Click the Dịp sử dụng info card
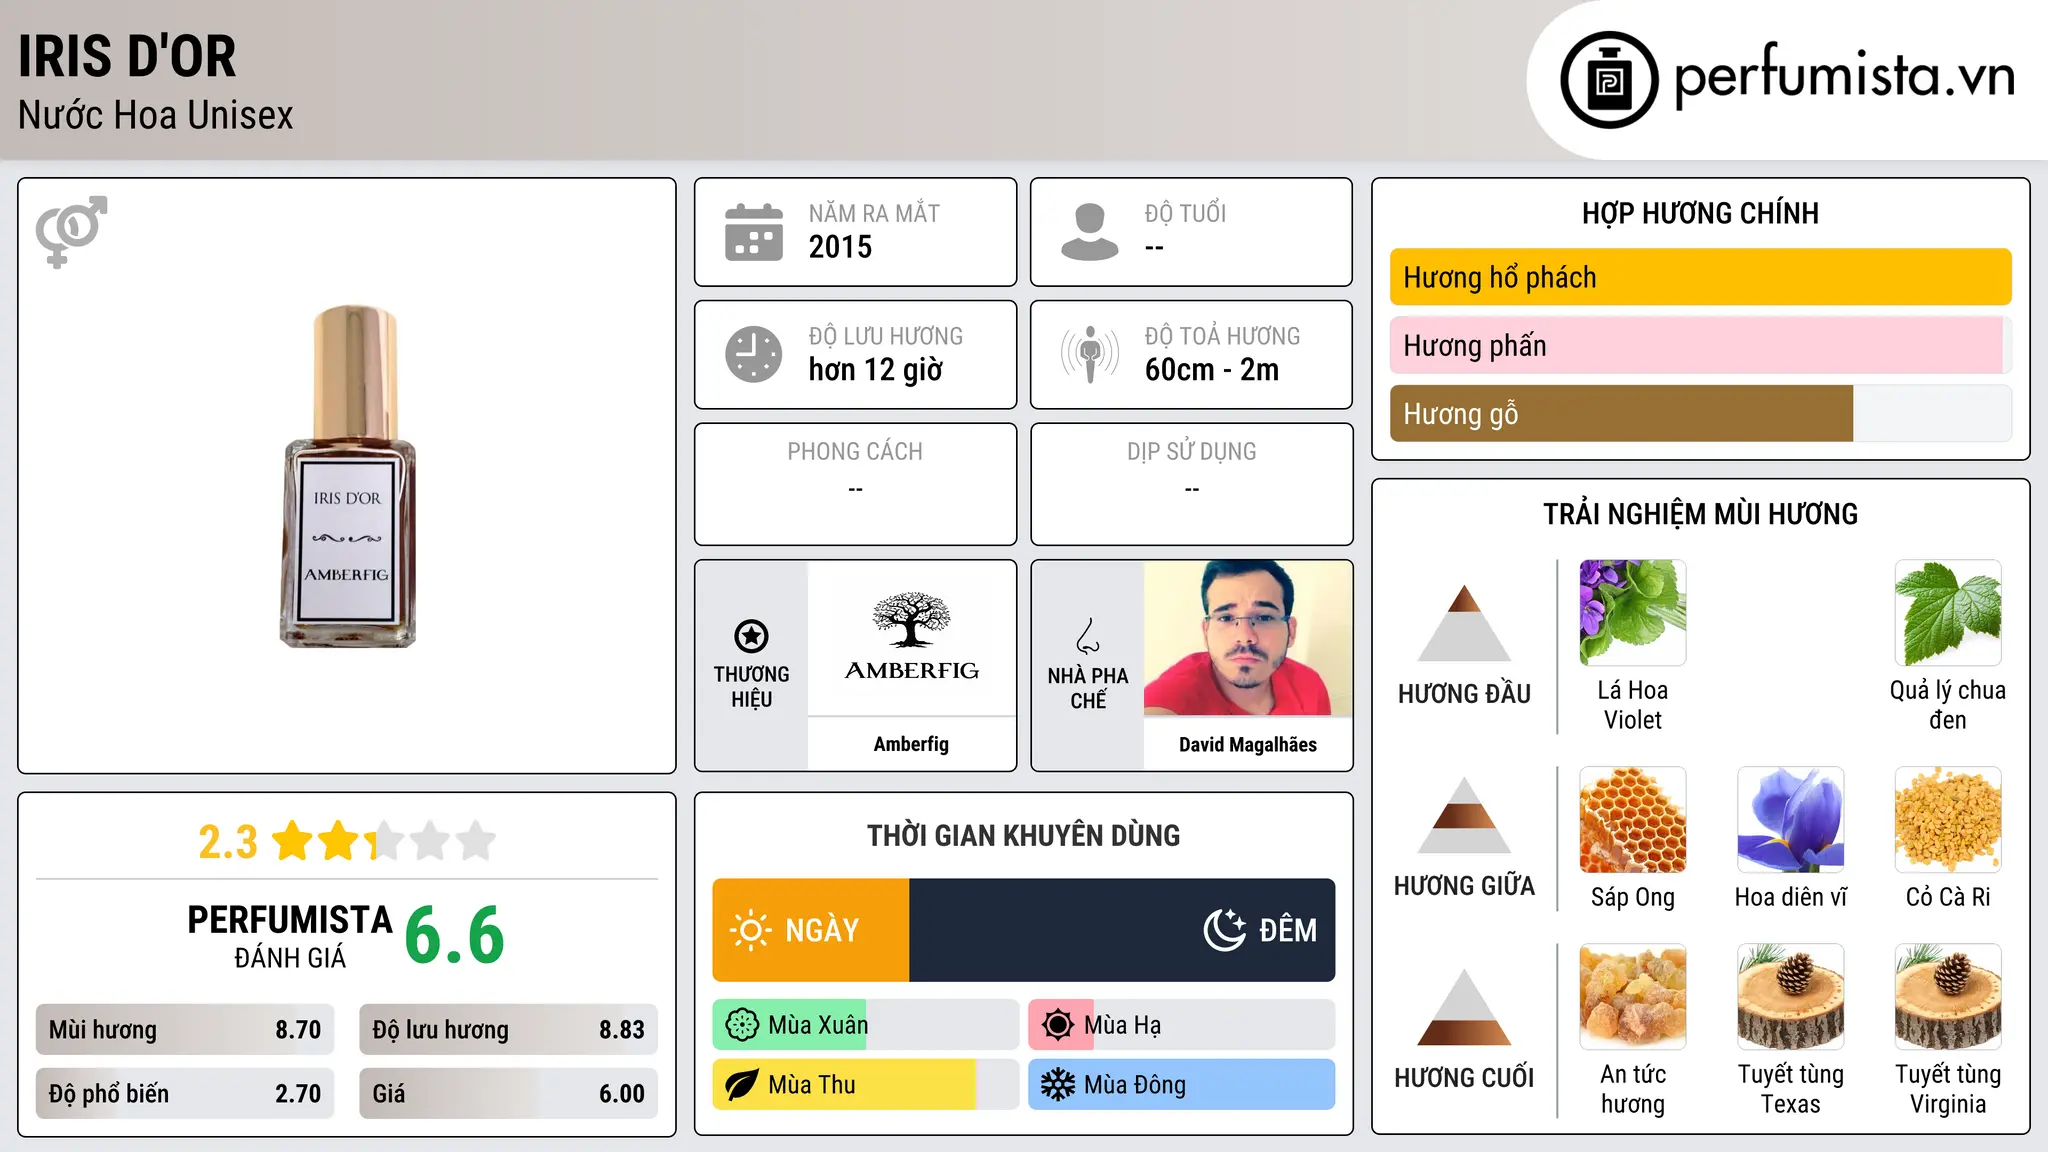 1192,484
